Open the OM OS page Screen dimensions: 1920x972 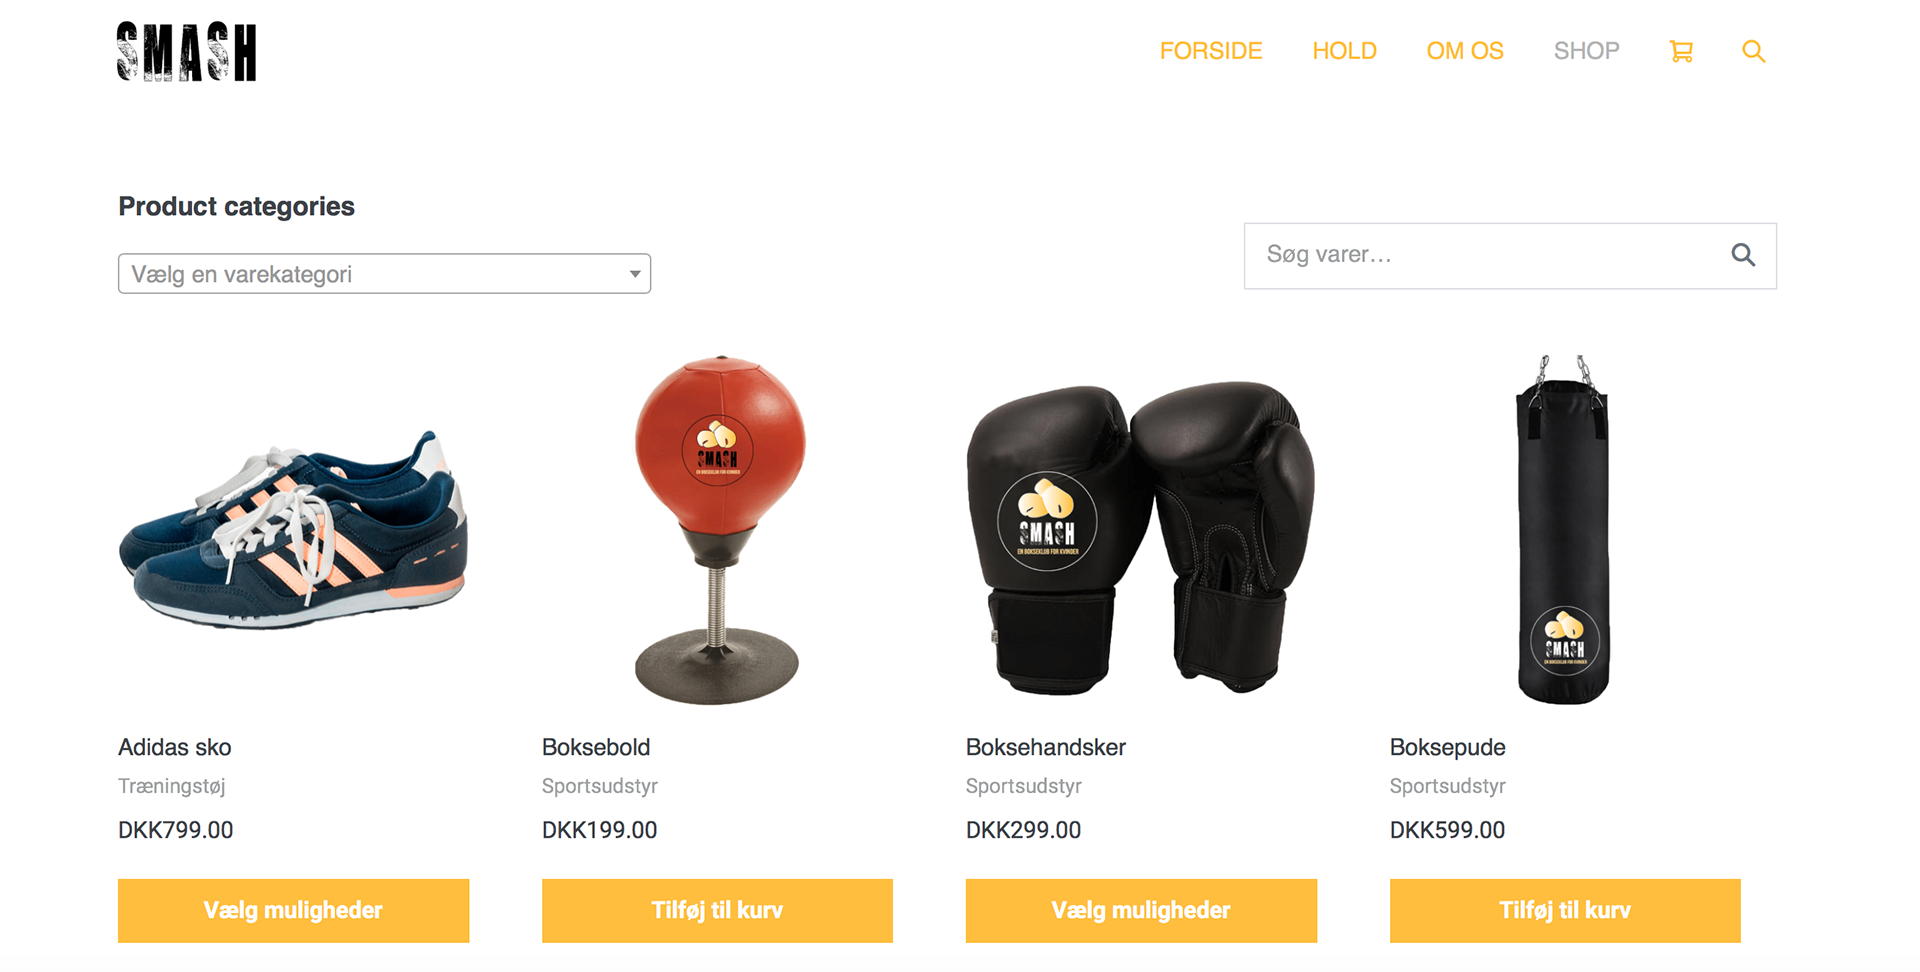coord(1465,51)
